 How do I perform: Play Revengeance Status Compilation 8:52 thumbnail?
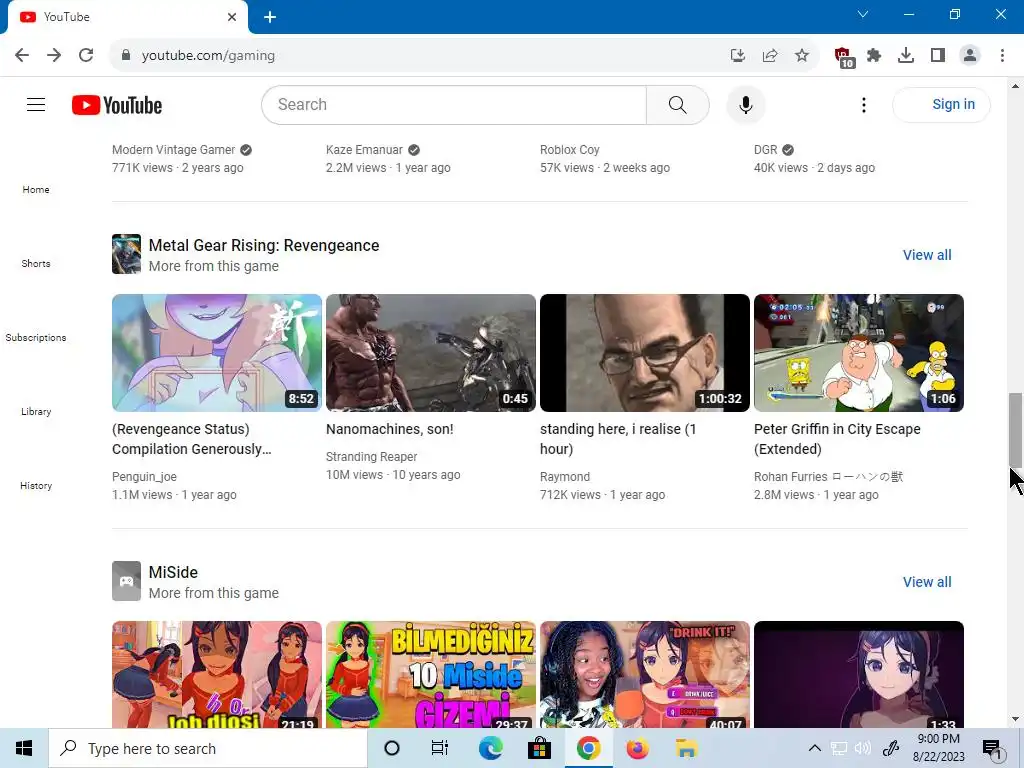(x=217, y=353)
